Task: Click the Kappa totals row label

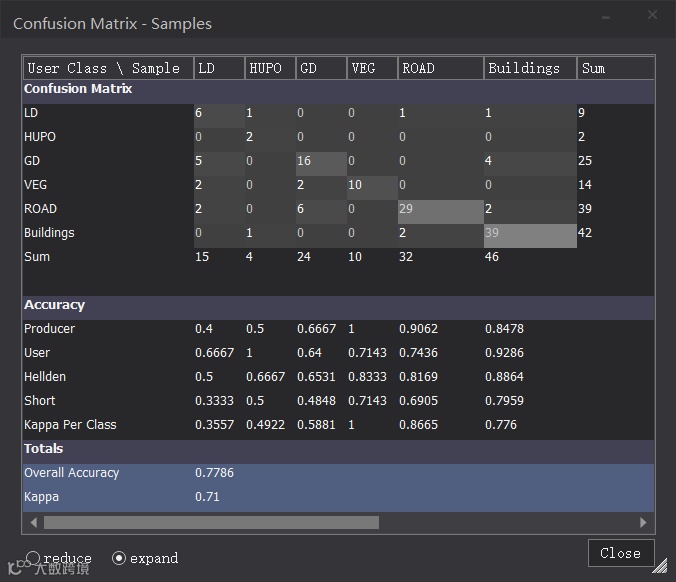Action: [x=41, y=497]
